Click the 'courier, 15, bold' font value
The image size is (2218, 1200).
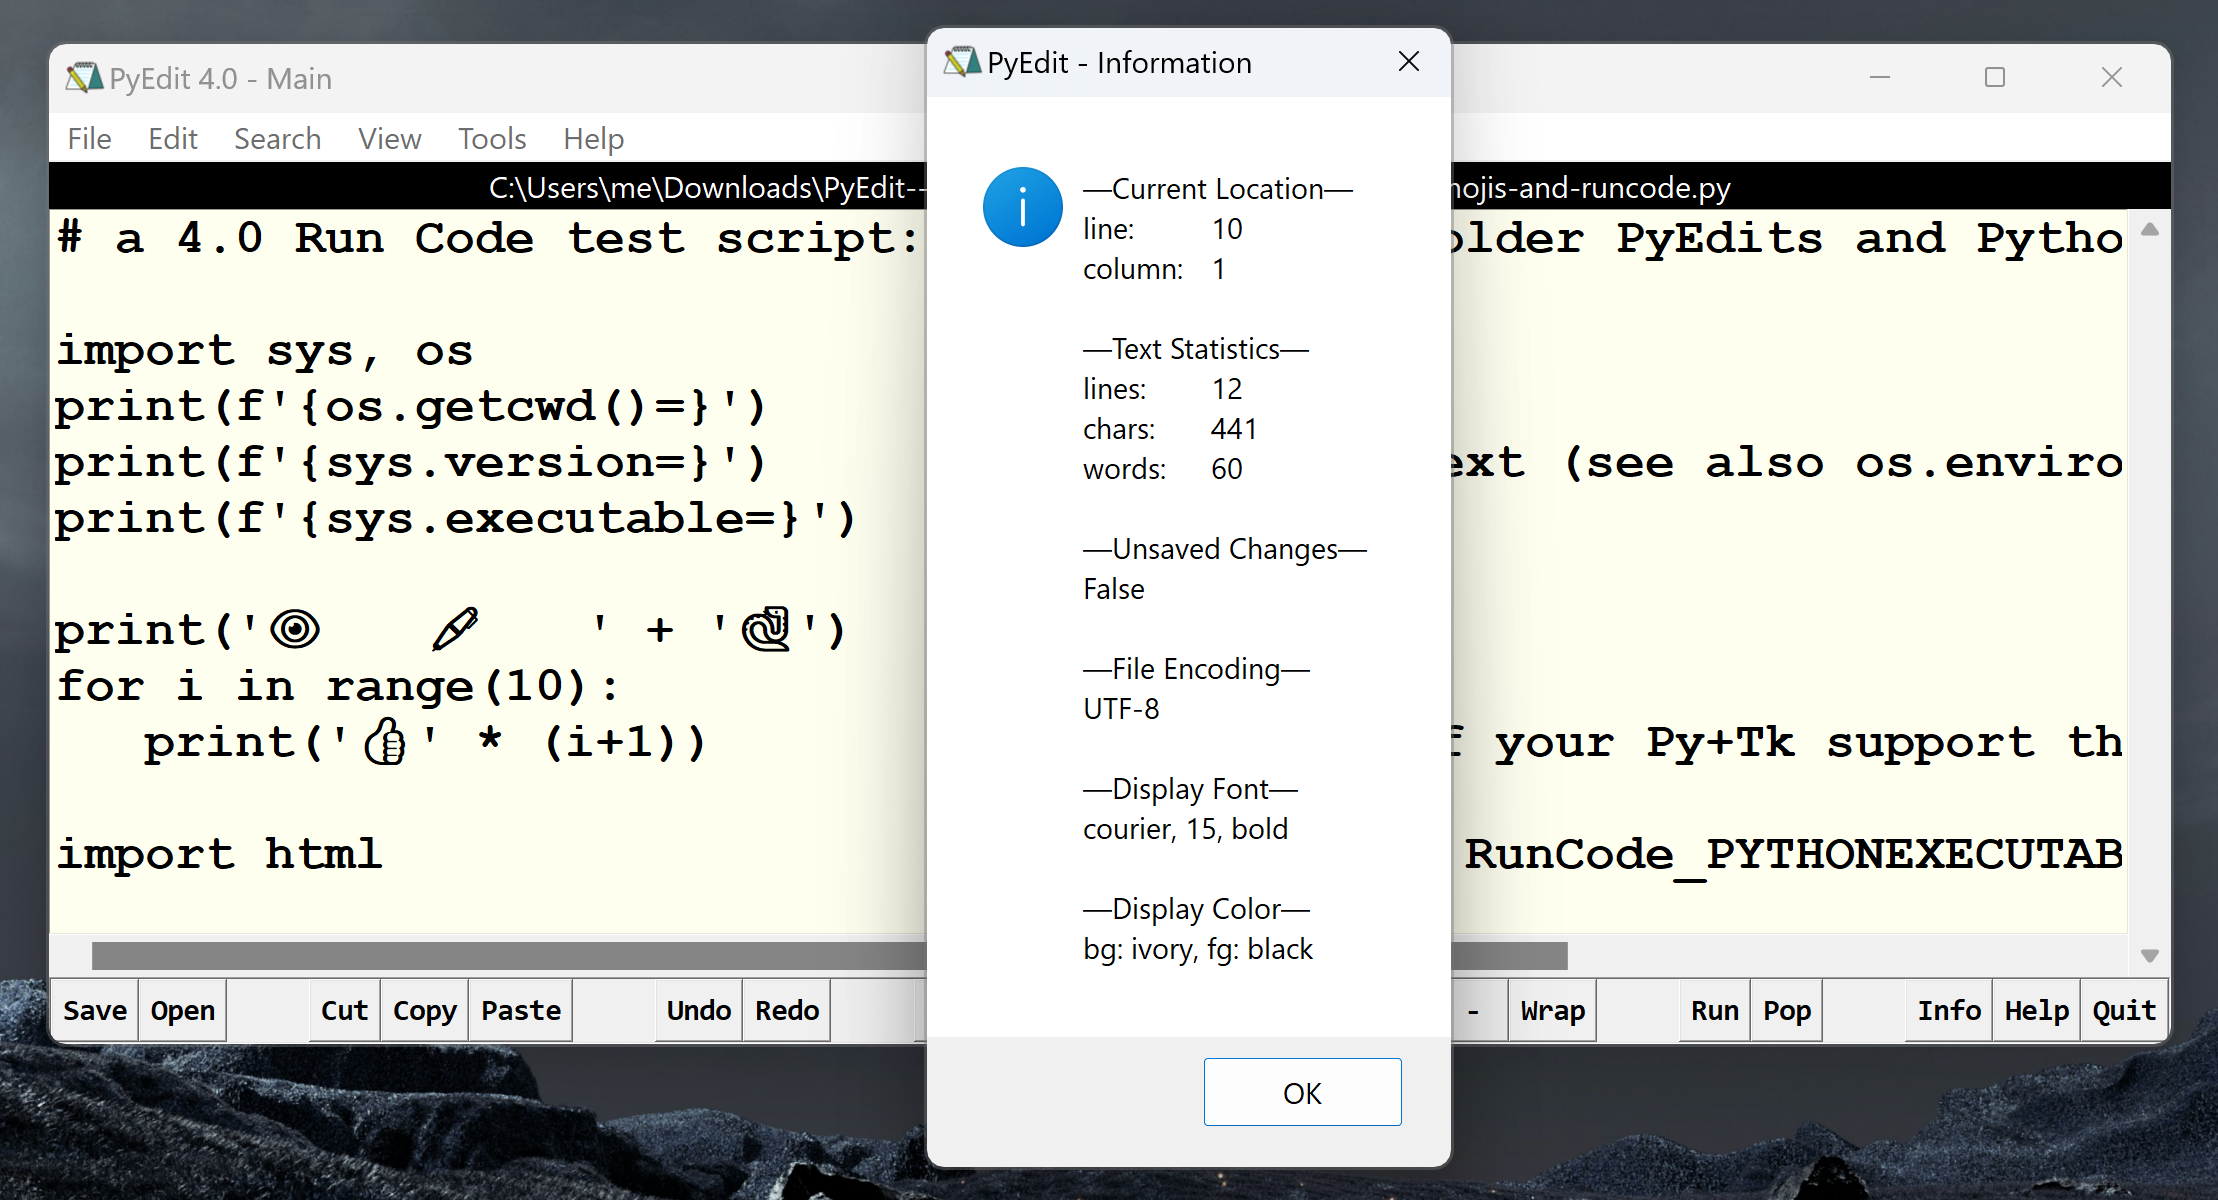(x=1185, y=829)
